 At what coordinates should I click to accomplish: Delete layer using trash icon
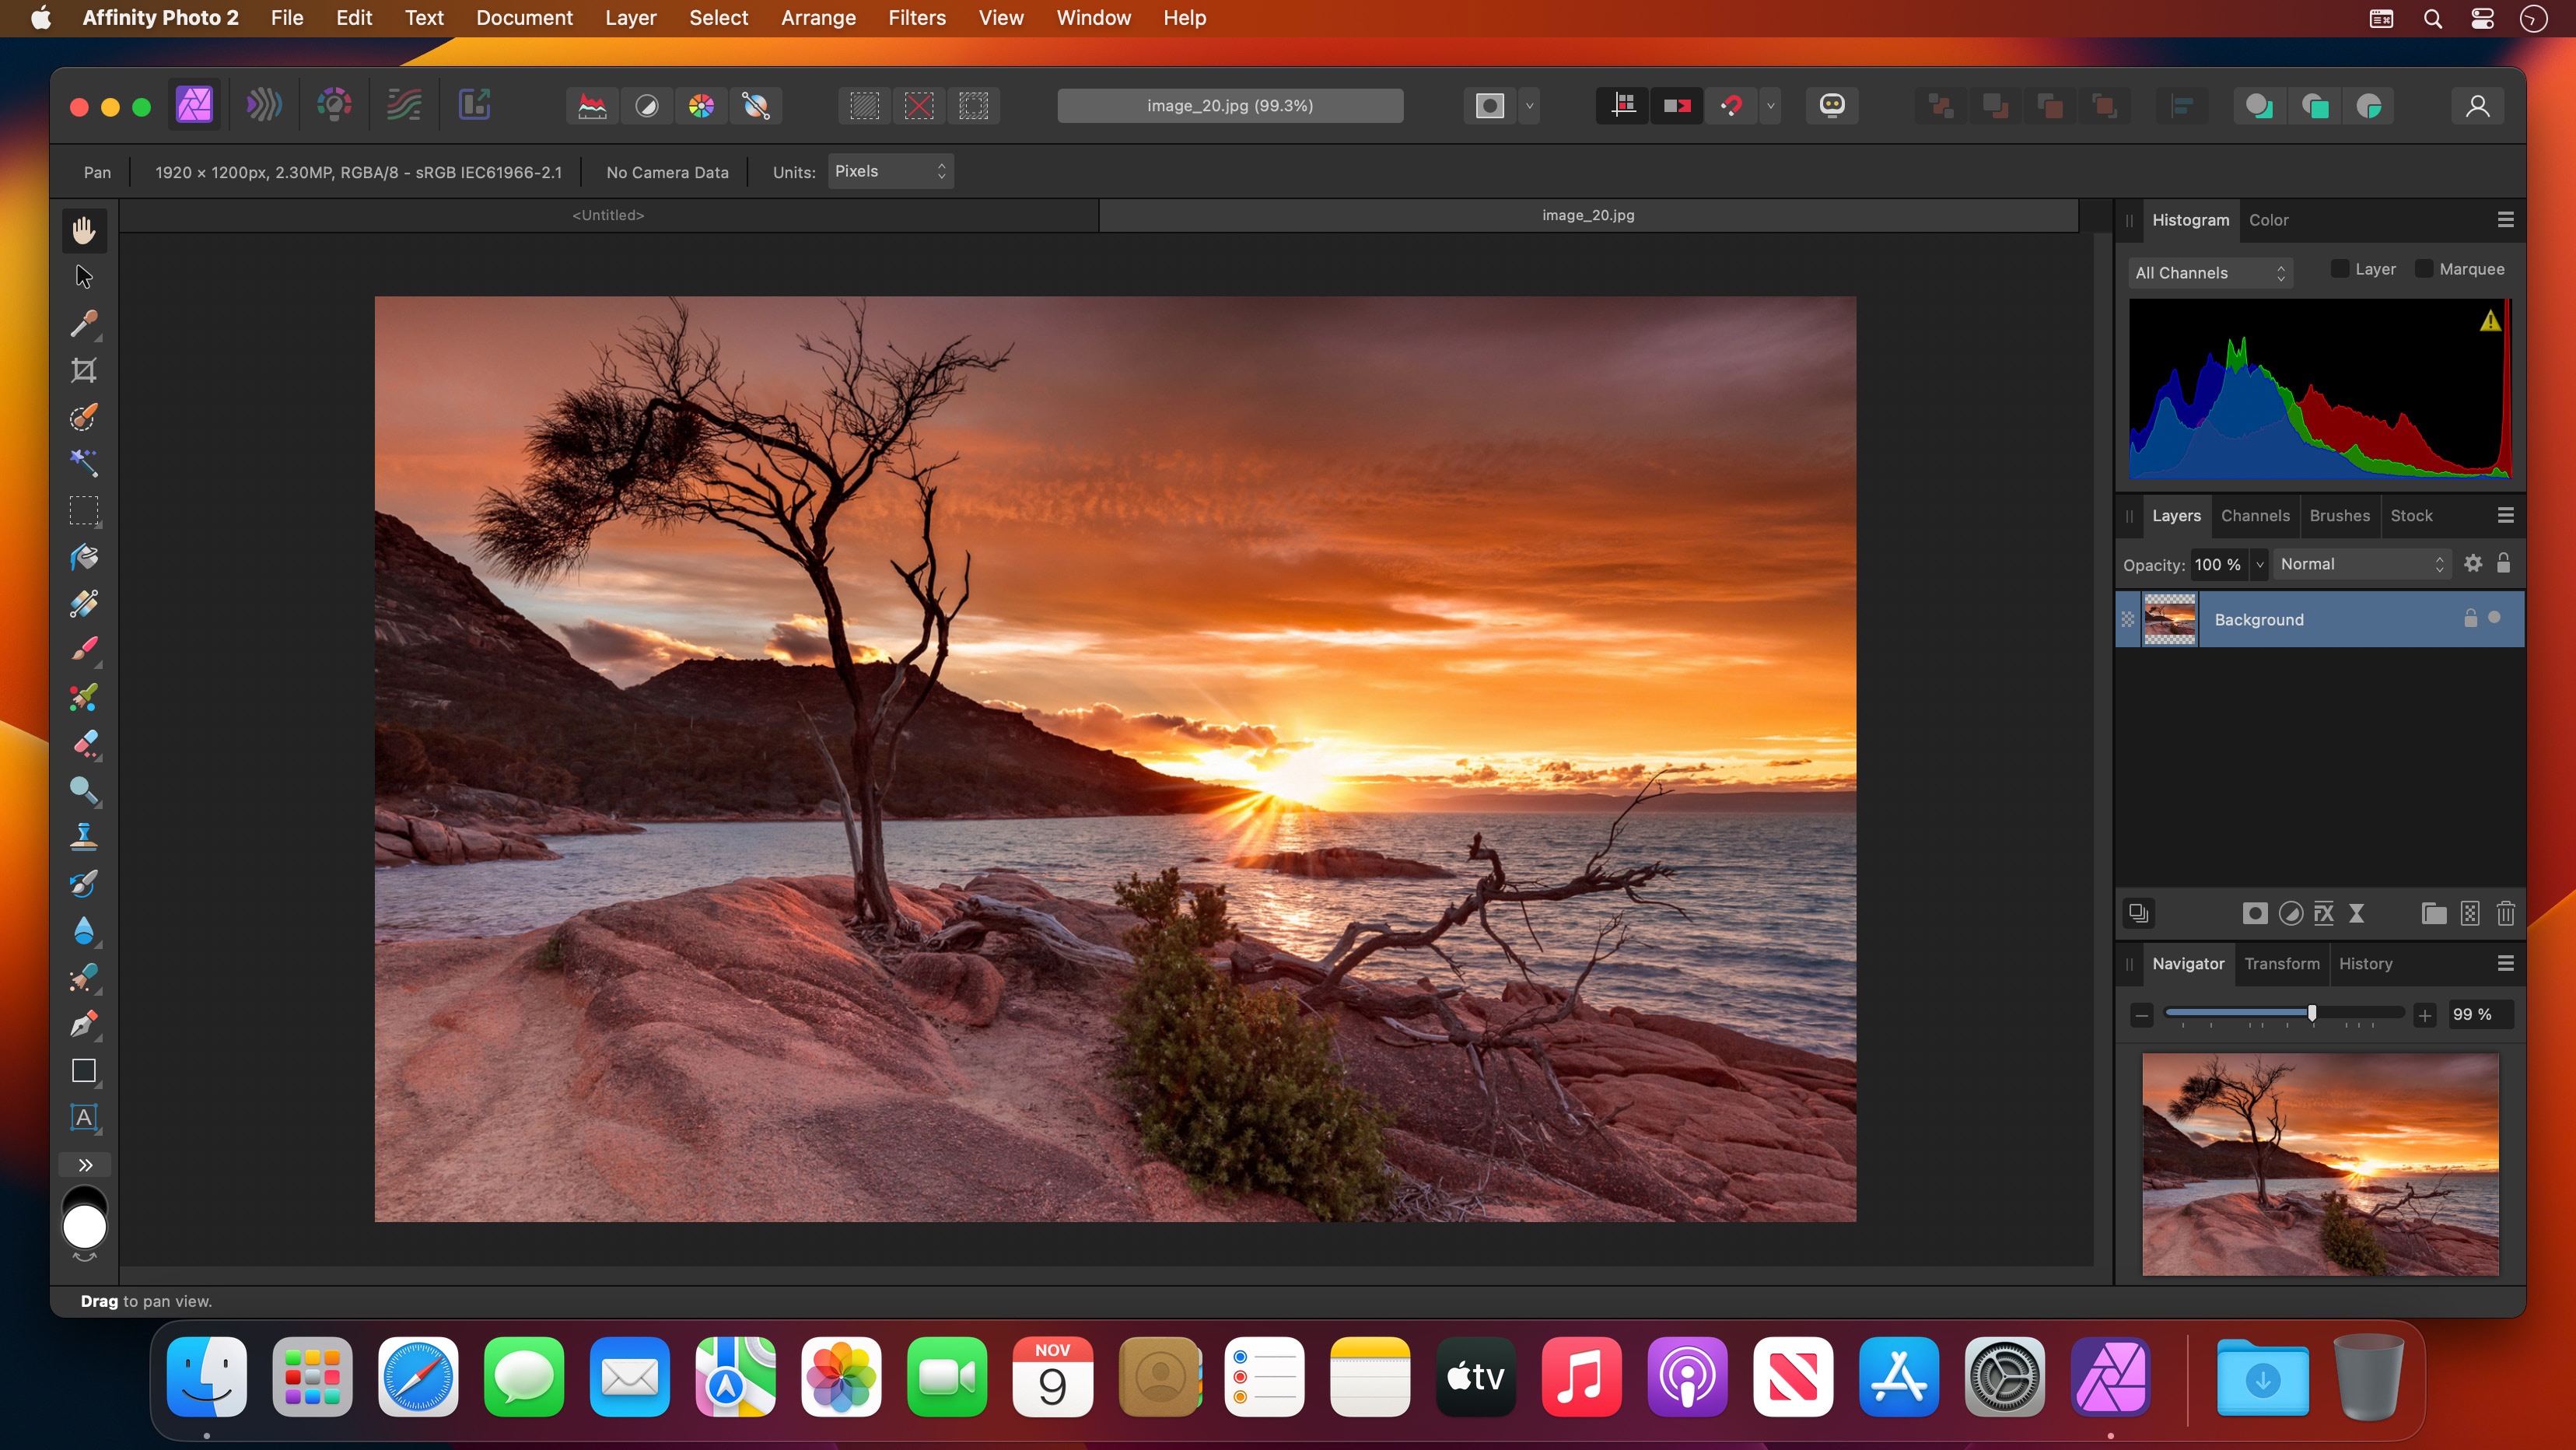click(x=2505, y=913)
